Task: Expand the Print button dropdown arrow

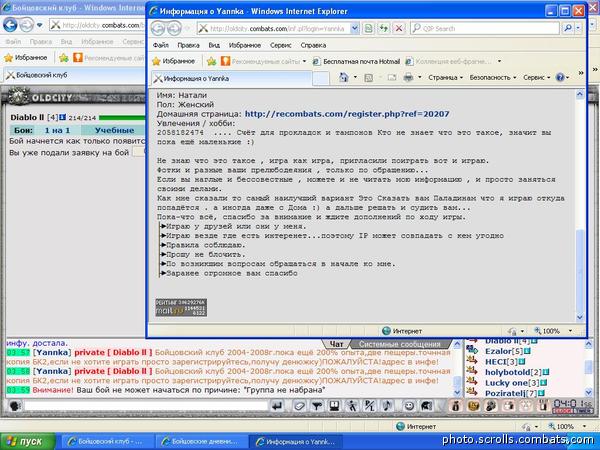Action: [x=420, y=78]
